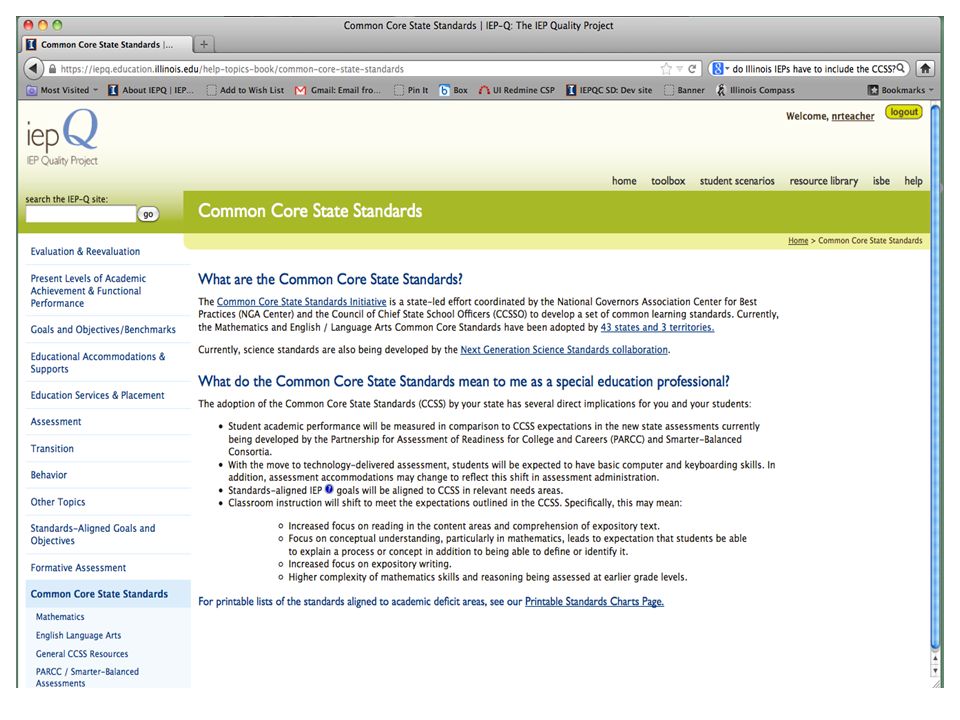Star this page with the bookmark star

click(666, 69)
